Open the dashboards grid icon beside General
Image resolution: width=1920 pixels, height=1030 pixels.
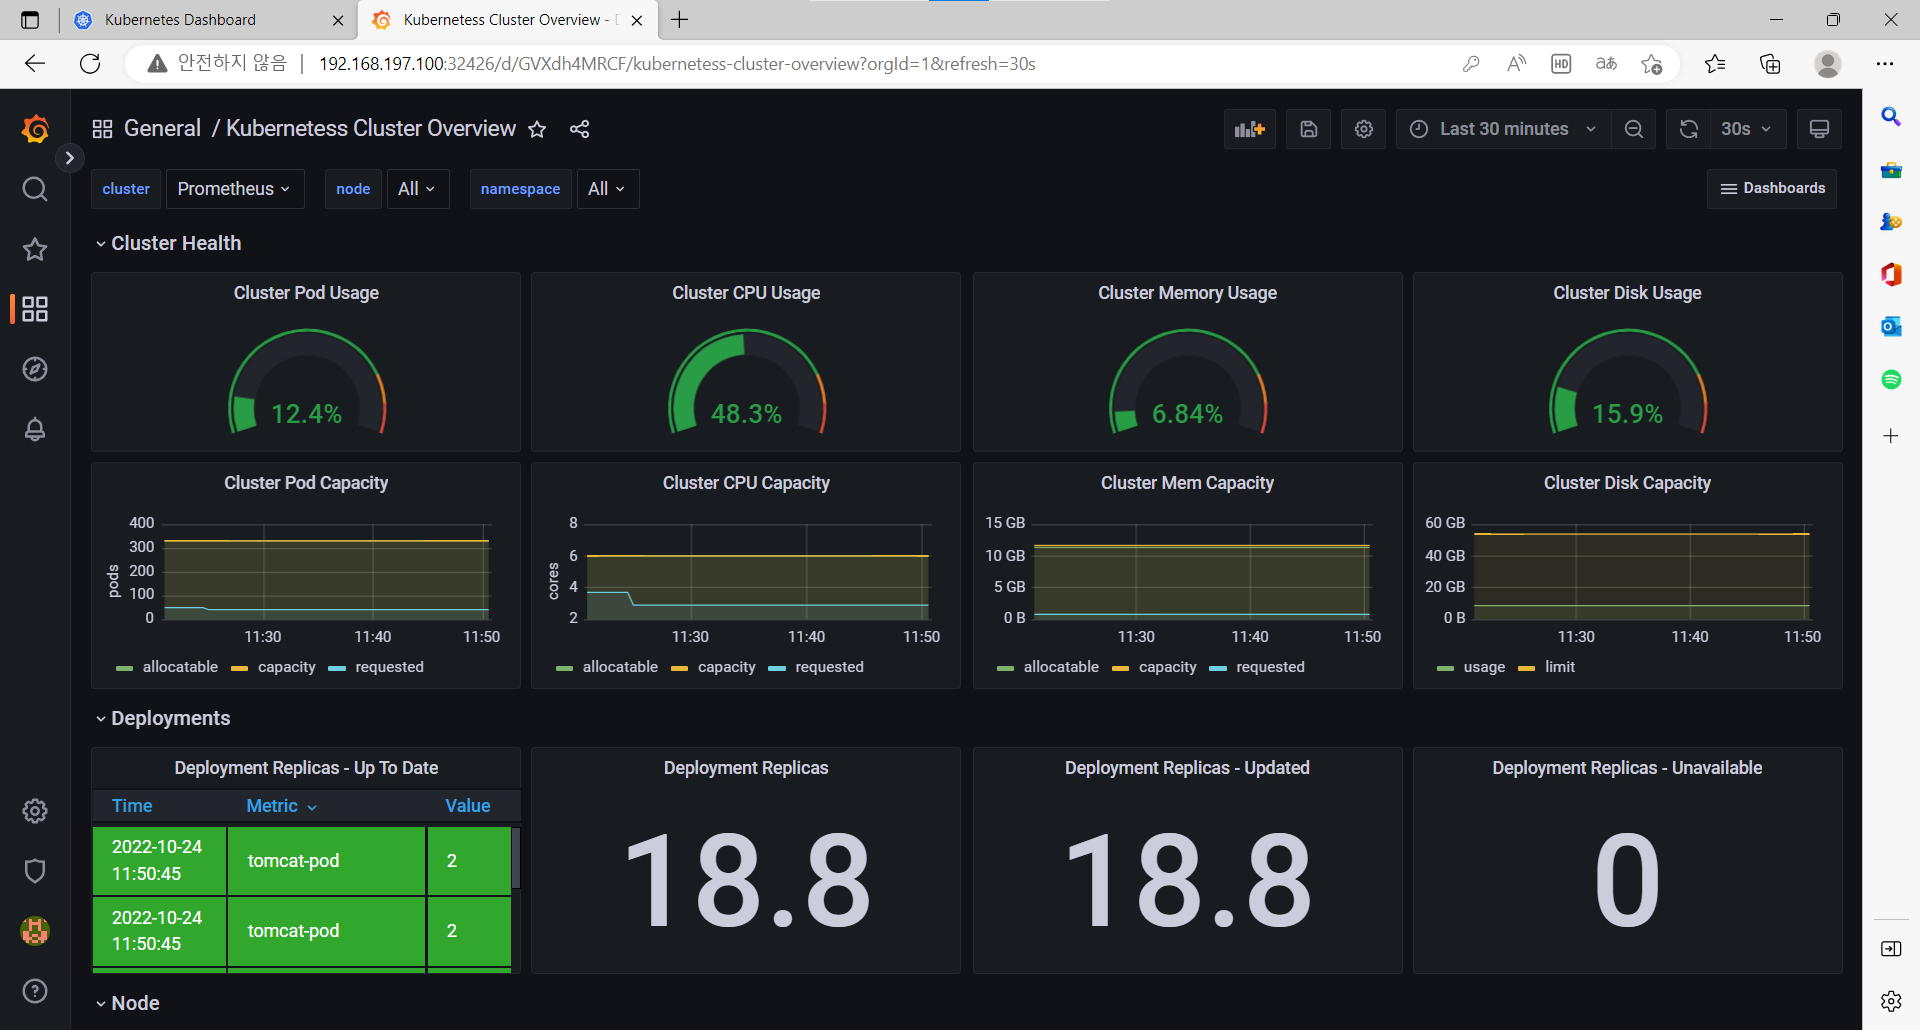(102, 129)
